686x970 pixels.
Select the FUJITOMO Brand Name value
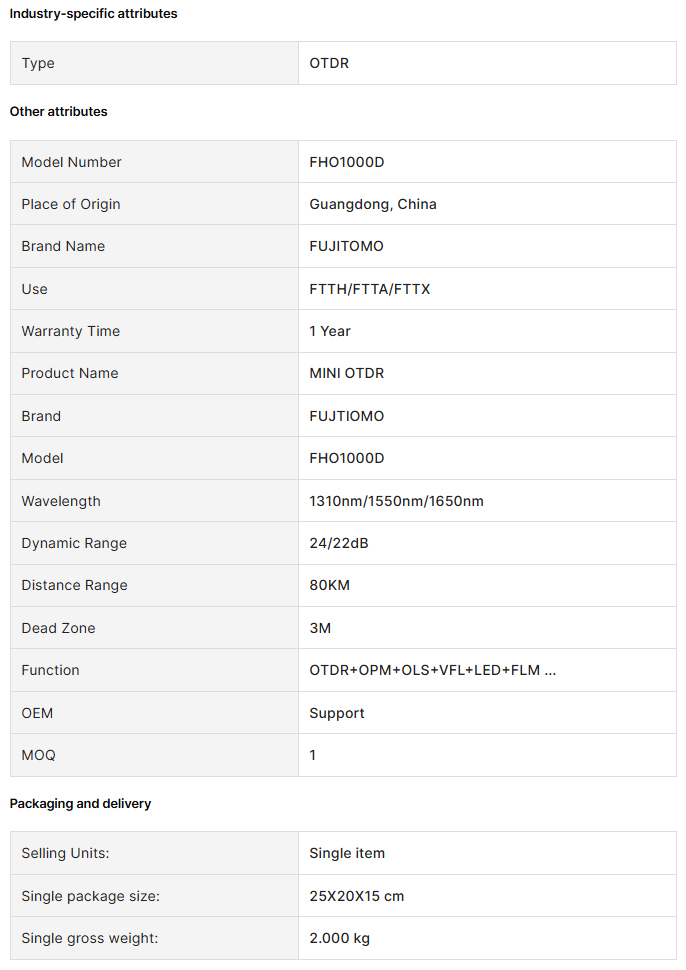(346, 246)
